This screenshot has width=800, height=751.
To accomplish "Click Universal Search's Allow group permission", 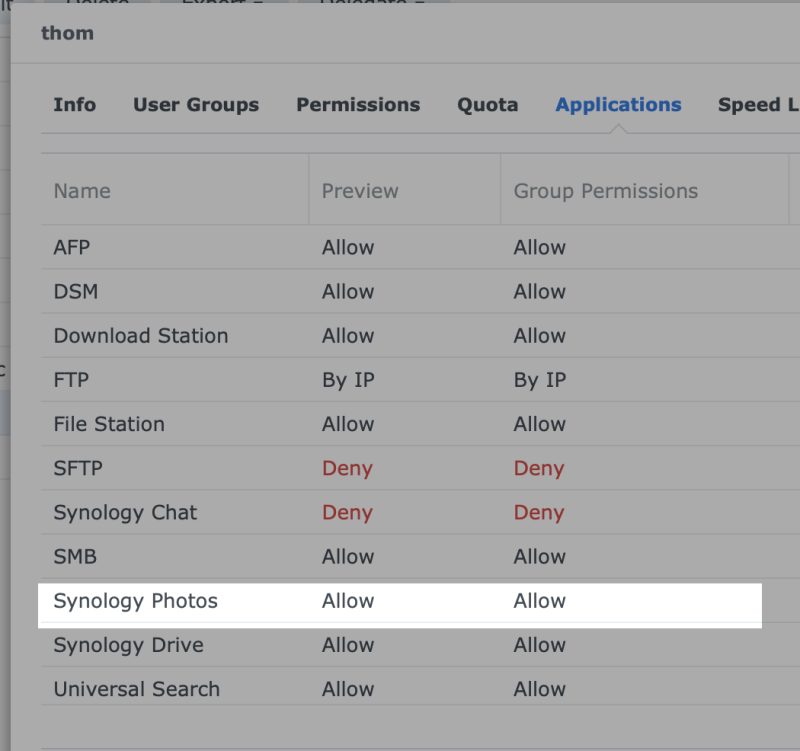I will tap(539, 689).
